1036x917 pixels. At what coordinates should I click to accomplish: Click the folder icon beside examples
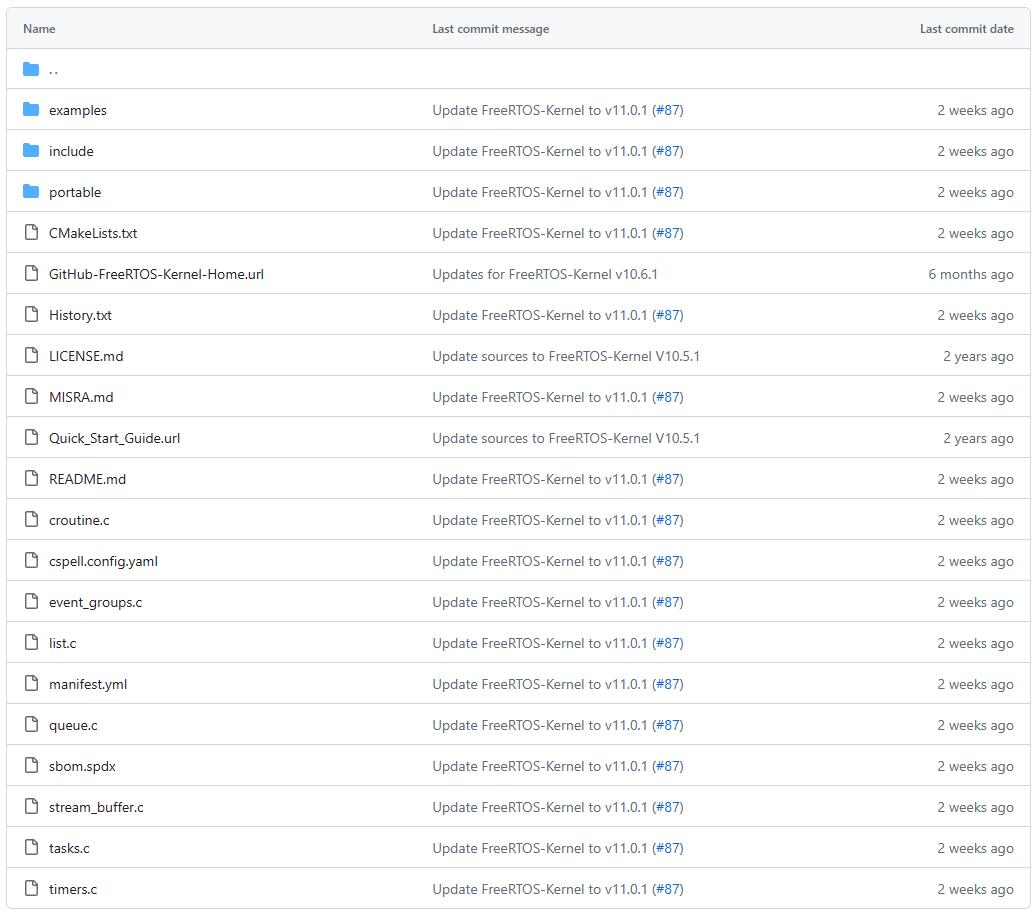tap(31, 110)
